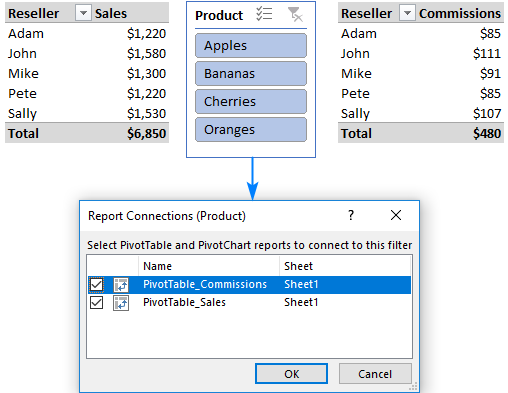The image size is (508, 393).
Task: Click the Name column header
Action: pos(209,266)
